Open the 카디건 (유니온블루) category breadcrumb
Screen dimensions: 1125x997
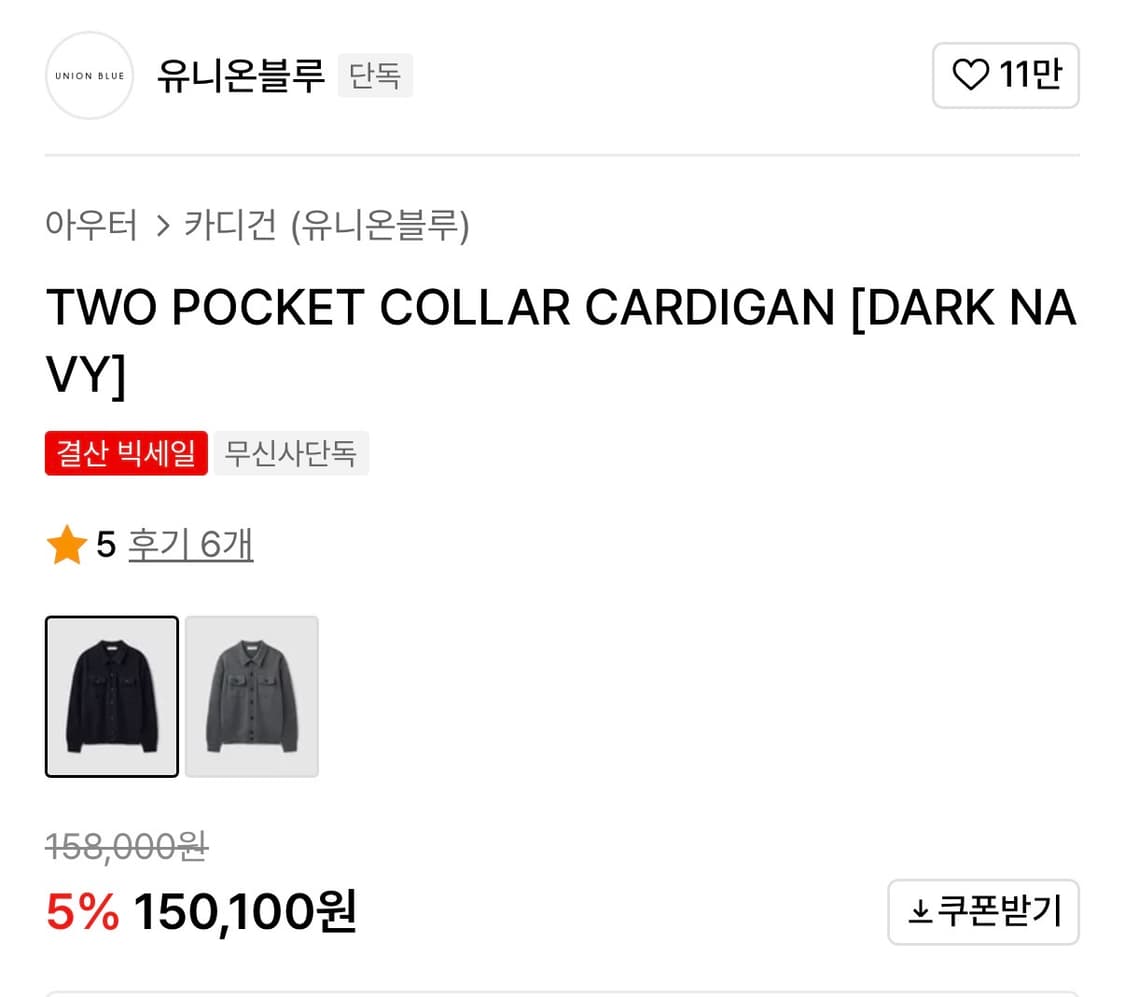point(326,225)
